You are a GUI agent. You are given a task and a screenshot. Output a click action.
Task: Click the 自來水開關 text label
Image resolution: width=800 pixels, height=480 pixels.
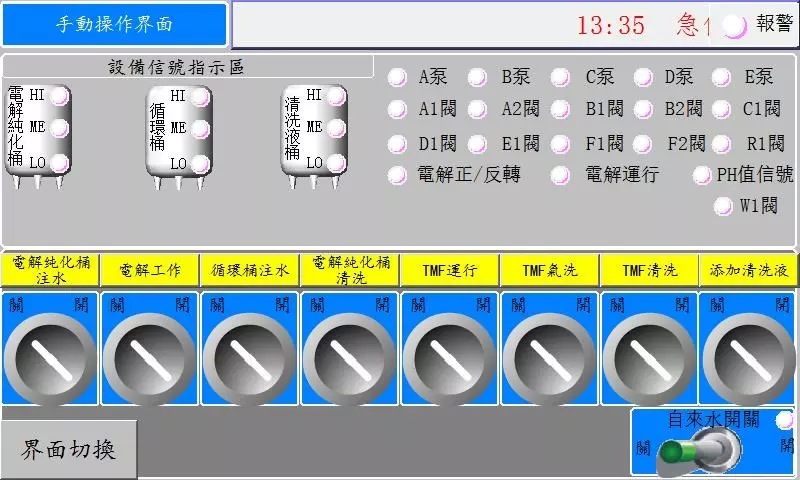point(714,420)
